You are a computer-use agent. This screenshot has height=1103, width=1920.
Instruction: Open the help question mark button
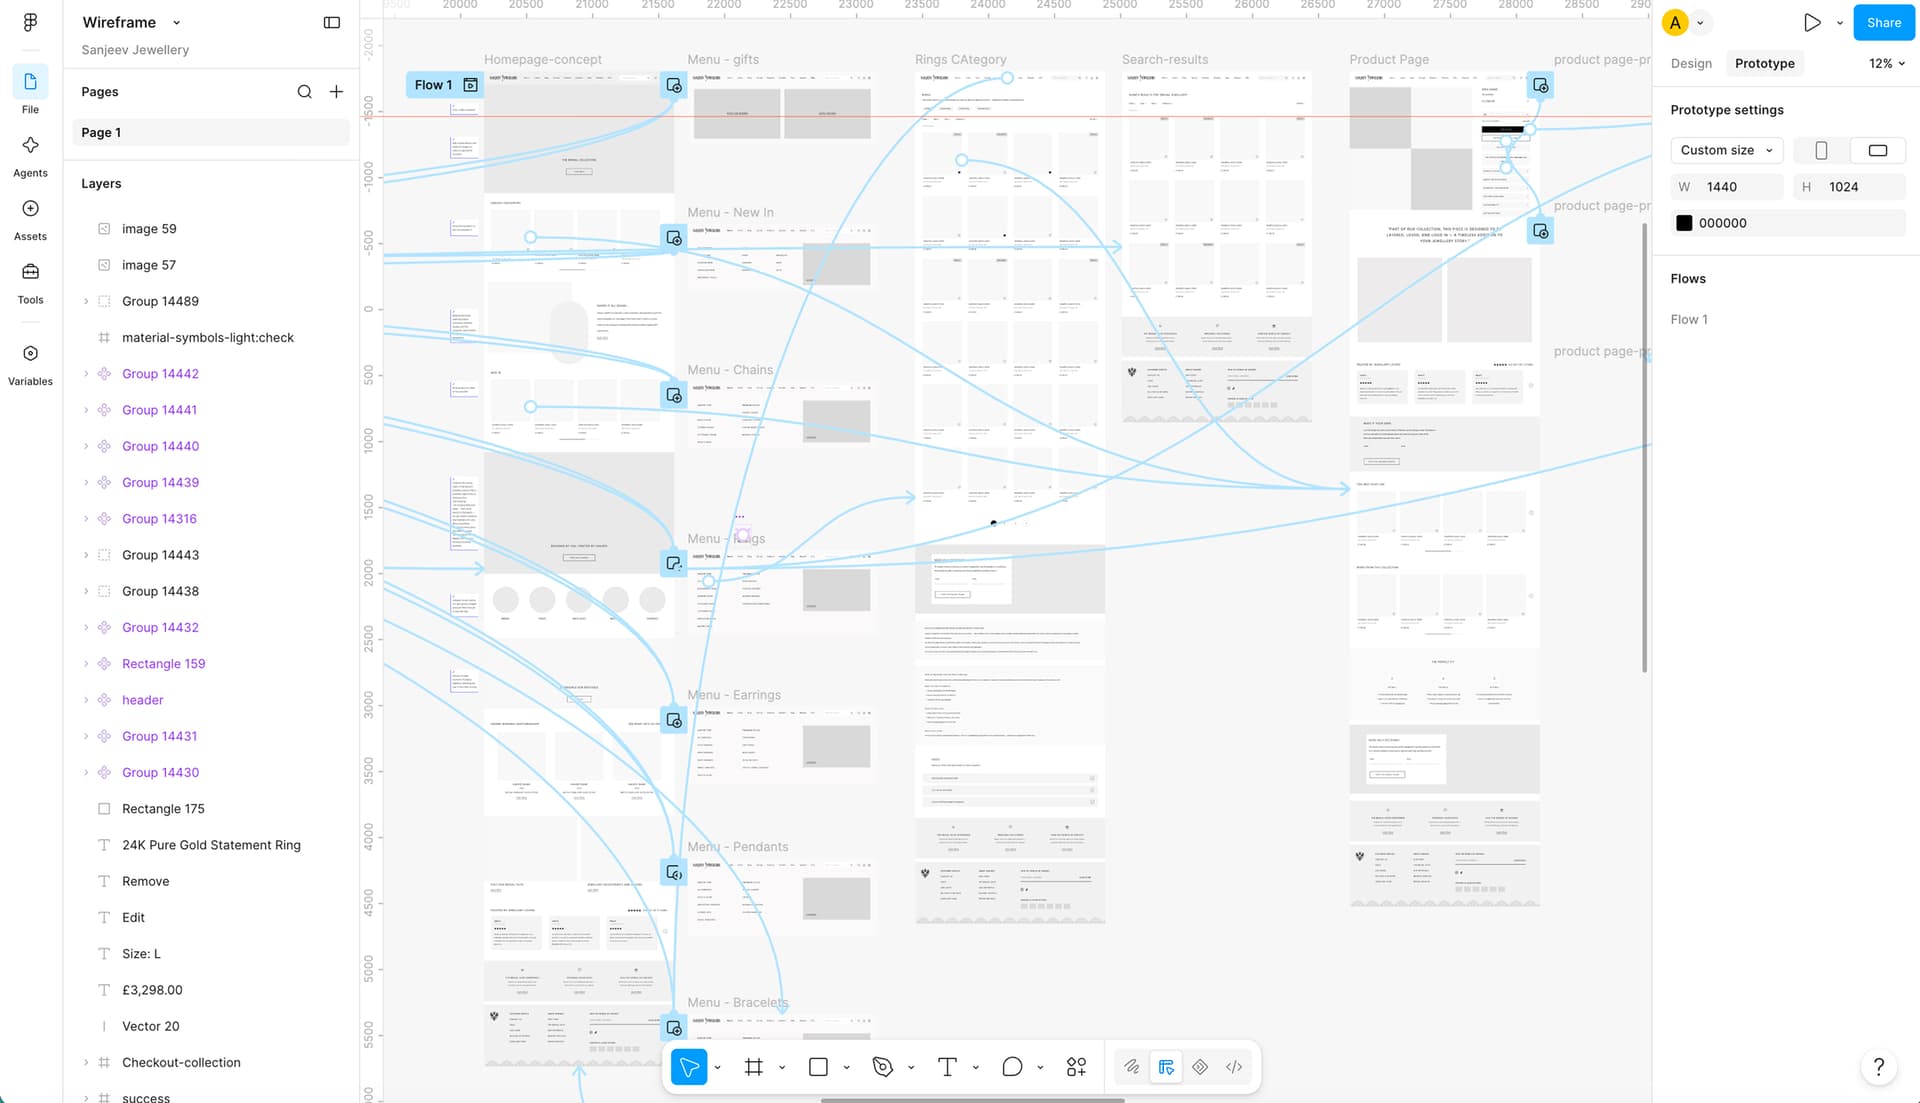click(x=1879, y=1066)
